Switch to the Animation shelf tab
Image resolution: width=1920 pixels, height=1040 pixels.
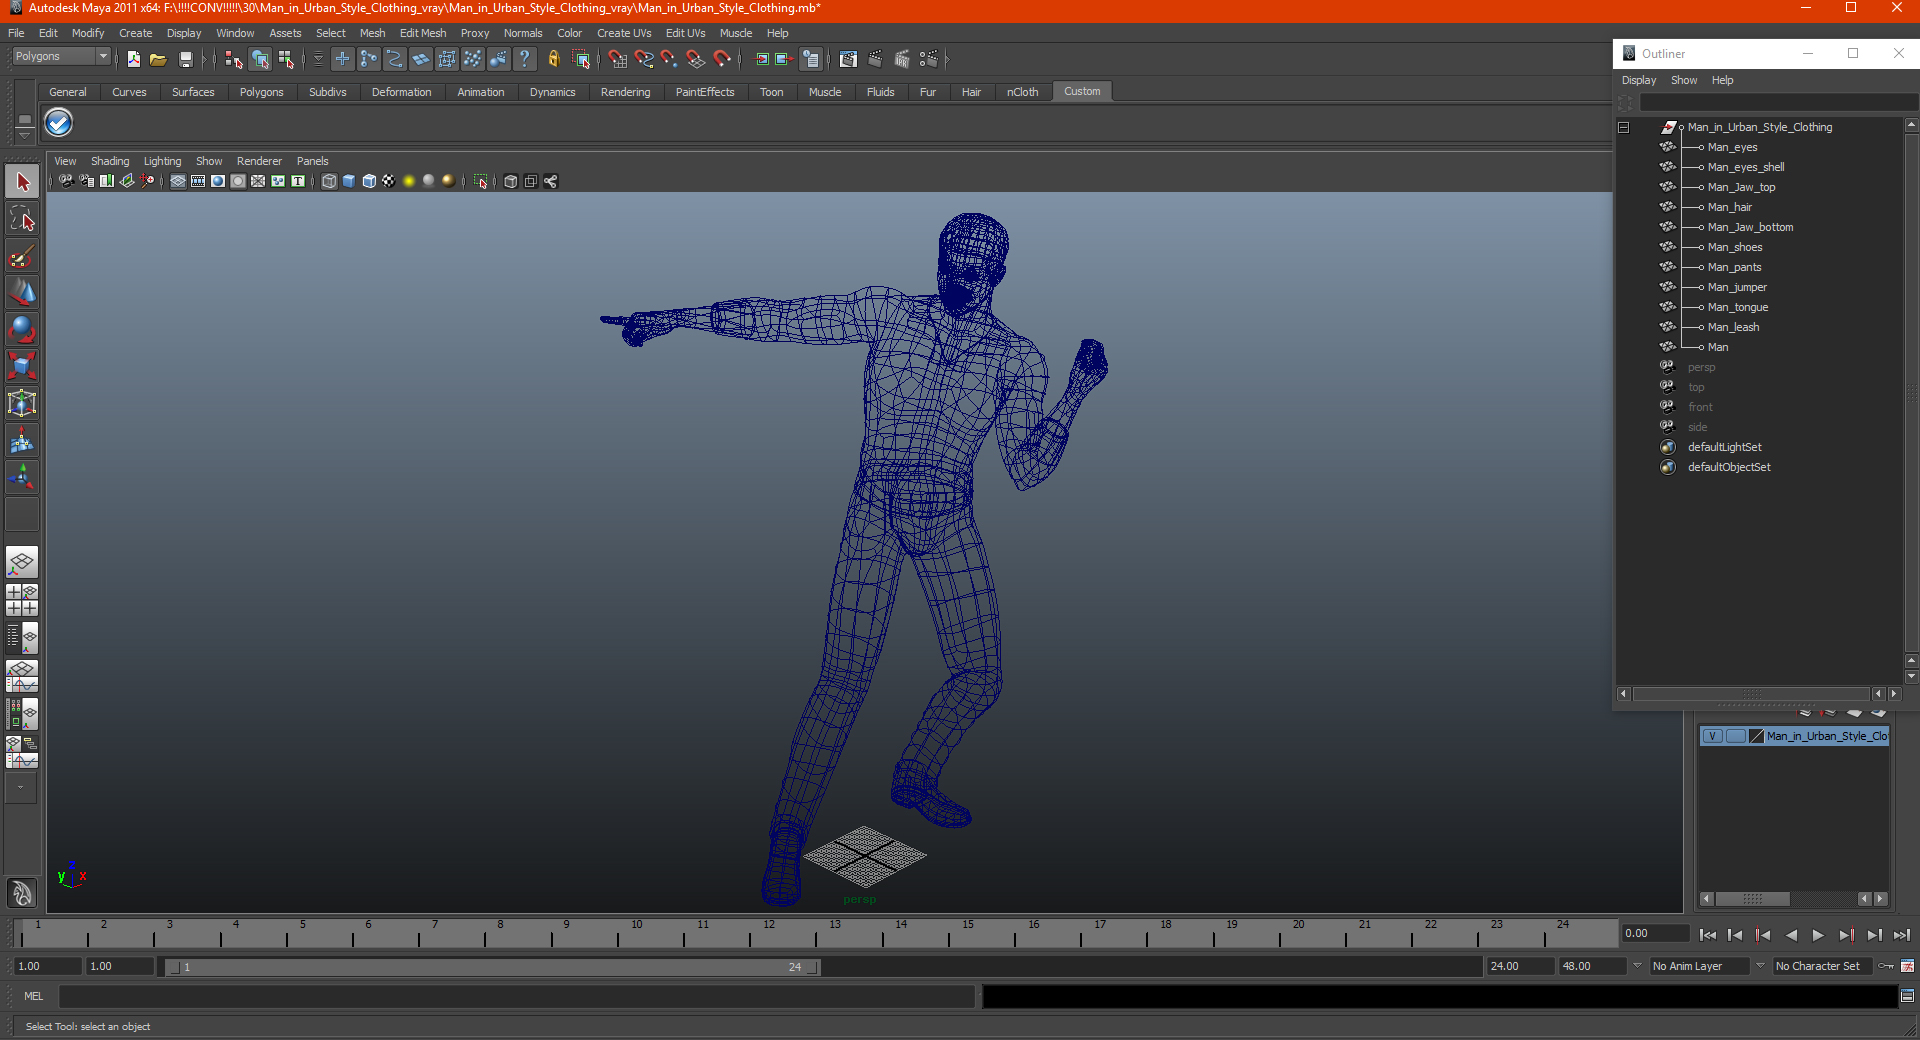point(481,92)
